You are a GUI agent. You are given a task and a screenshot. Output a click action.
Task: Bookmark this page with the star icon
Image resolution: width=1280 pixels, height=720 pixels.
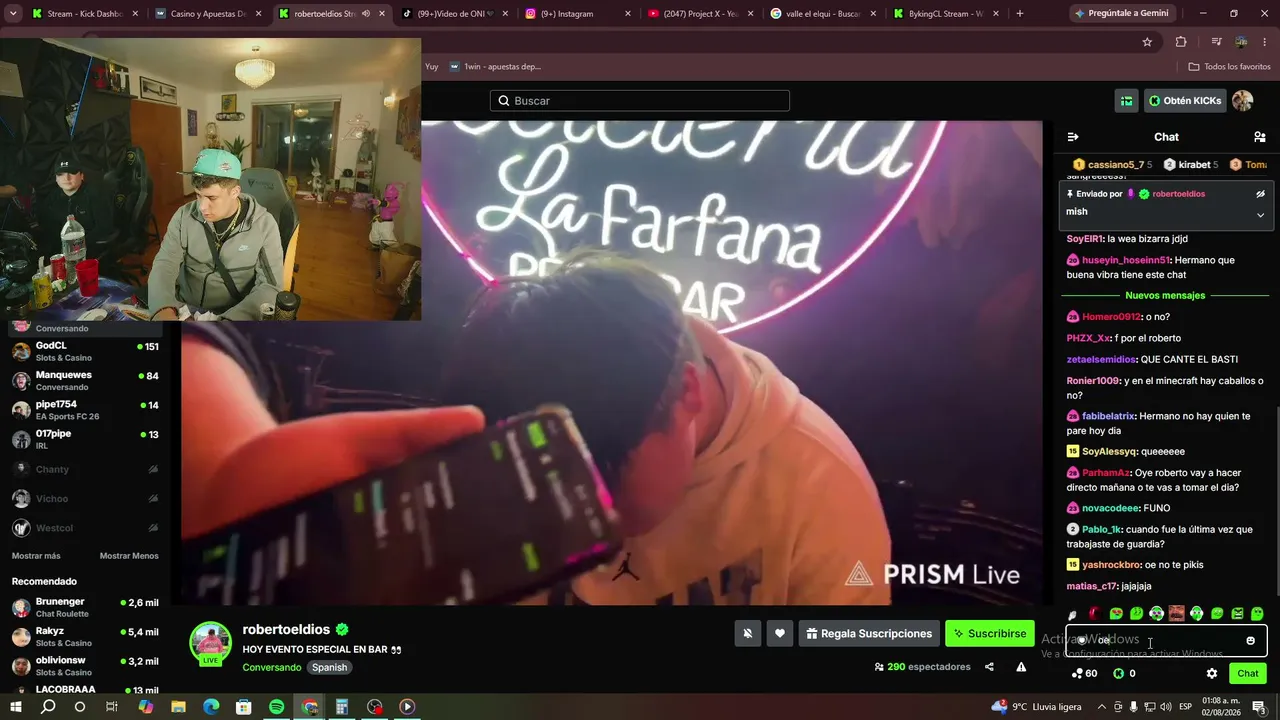[x=1147, y=42]
